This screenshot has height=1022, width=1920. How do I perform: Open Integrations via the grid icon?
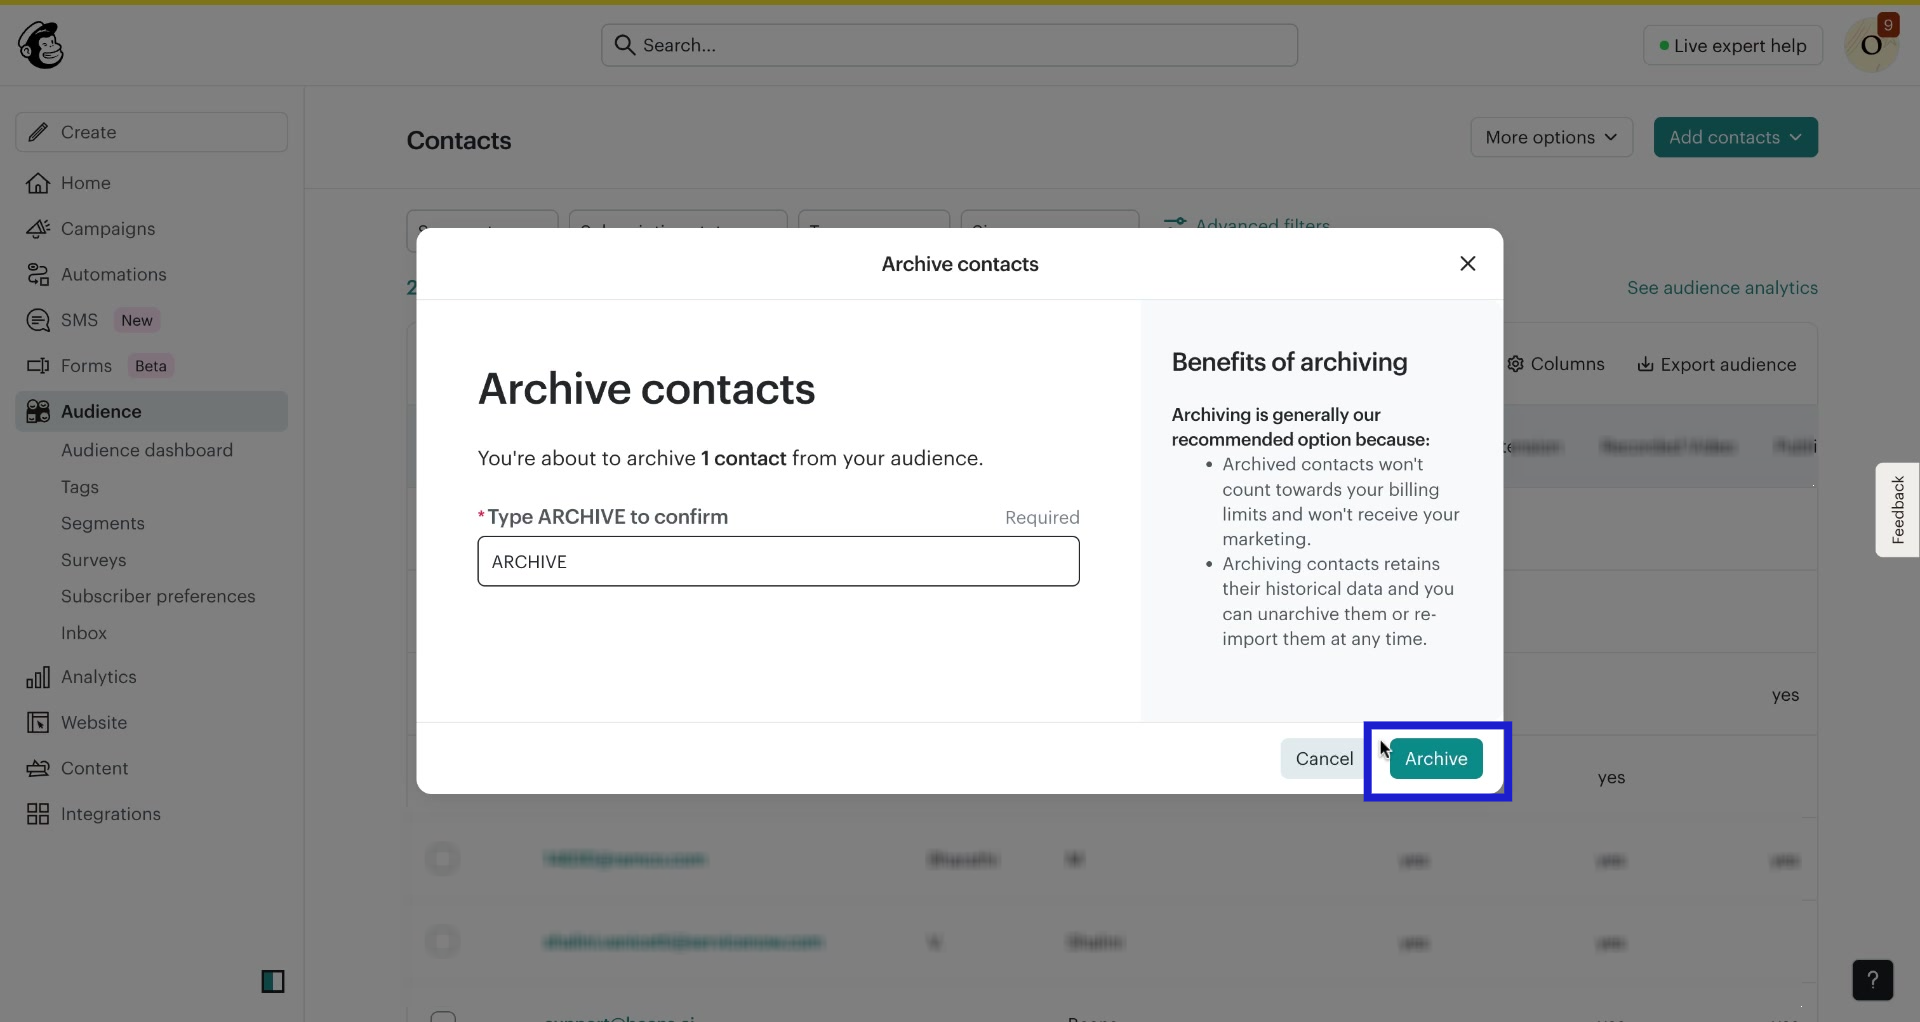[38, 814]
